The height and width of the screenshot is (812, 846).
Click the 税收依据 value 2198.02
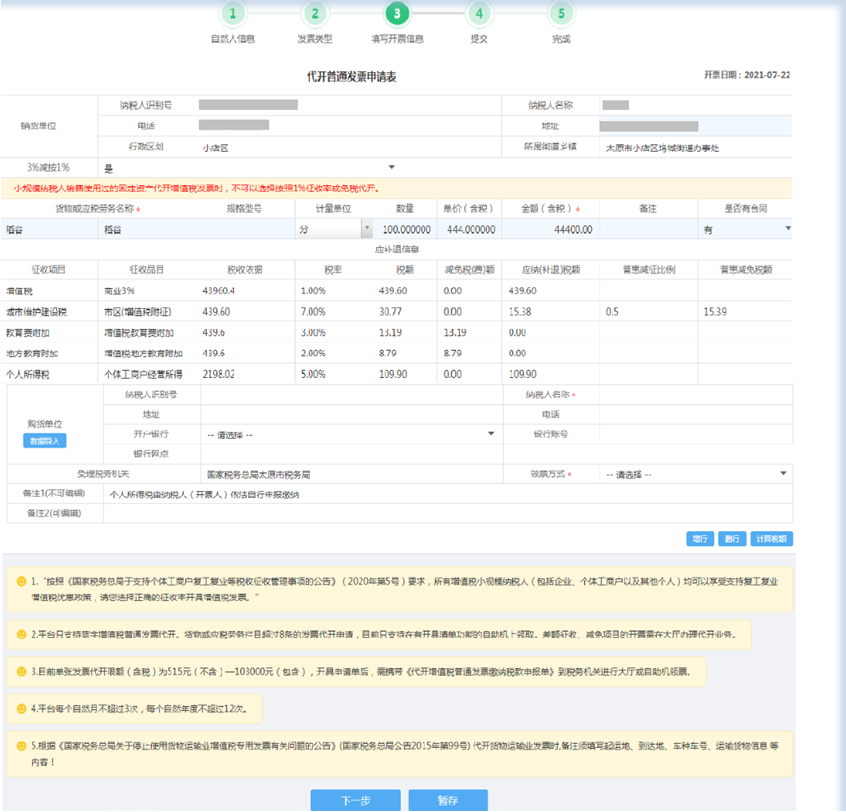(x=219, y=374)
